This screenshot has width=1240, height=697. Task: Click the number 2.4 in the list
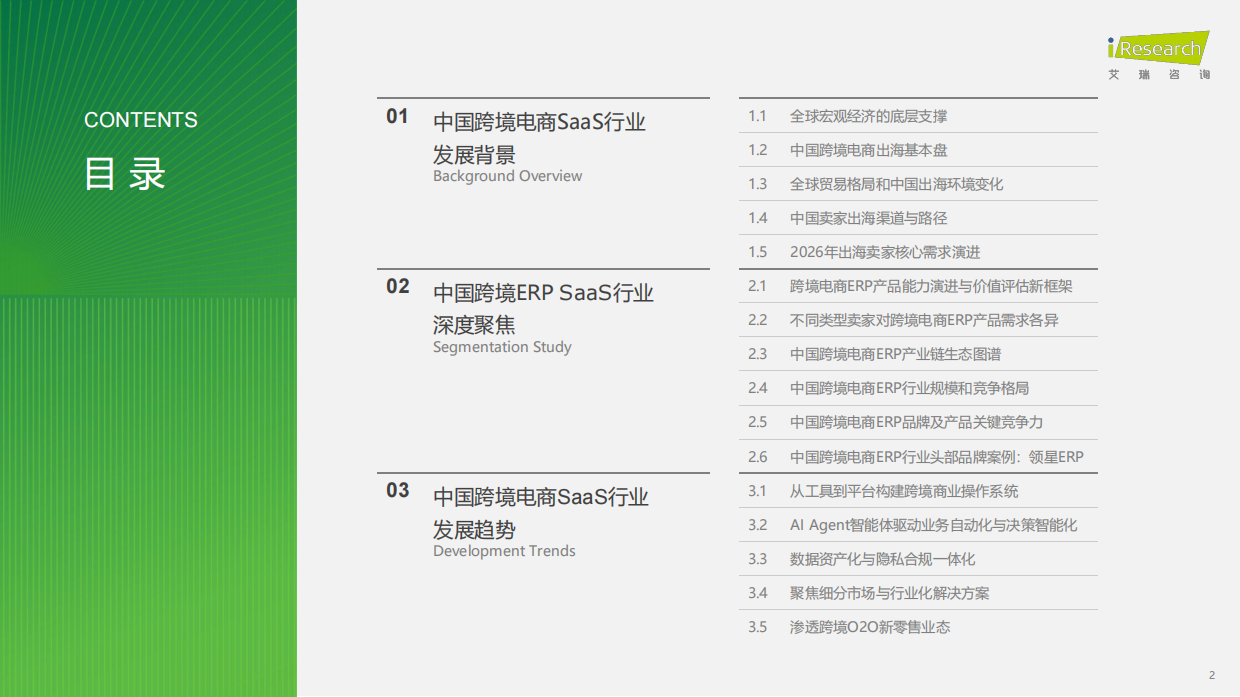(757, 388)
